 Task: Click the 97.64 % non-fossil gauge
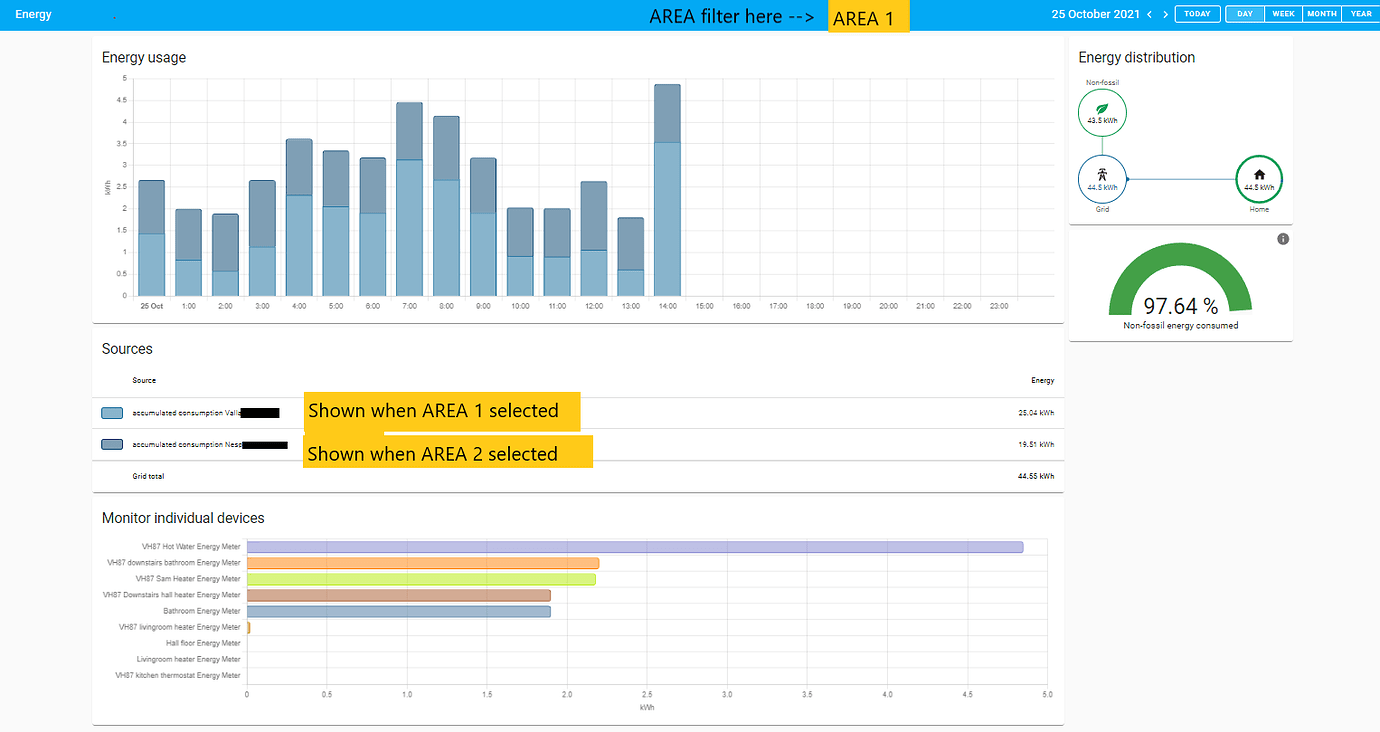(x=1180, y=285)
